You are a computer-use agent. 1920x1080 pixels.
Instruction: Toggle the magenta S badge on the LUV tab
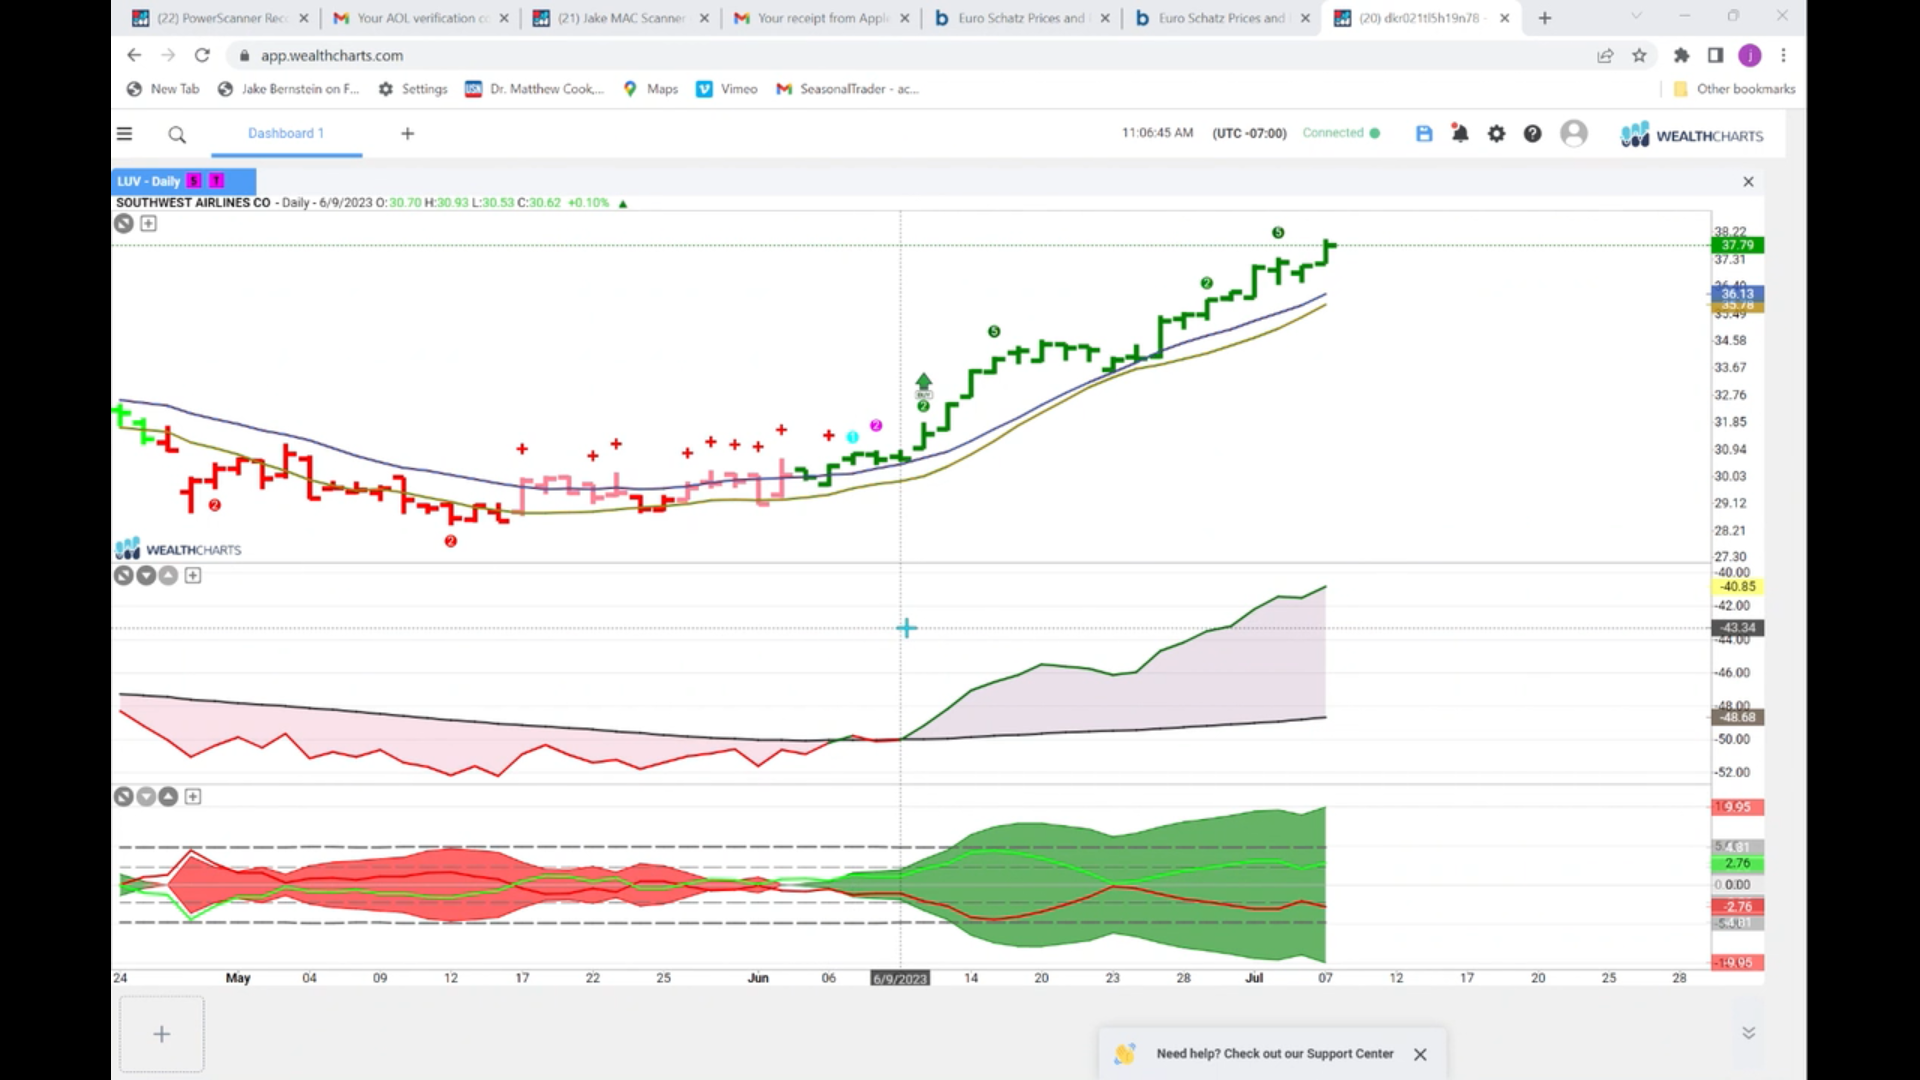194,181
